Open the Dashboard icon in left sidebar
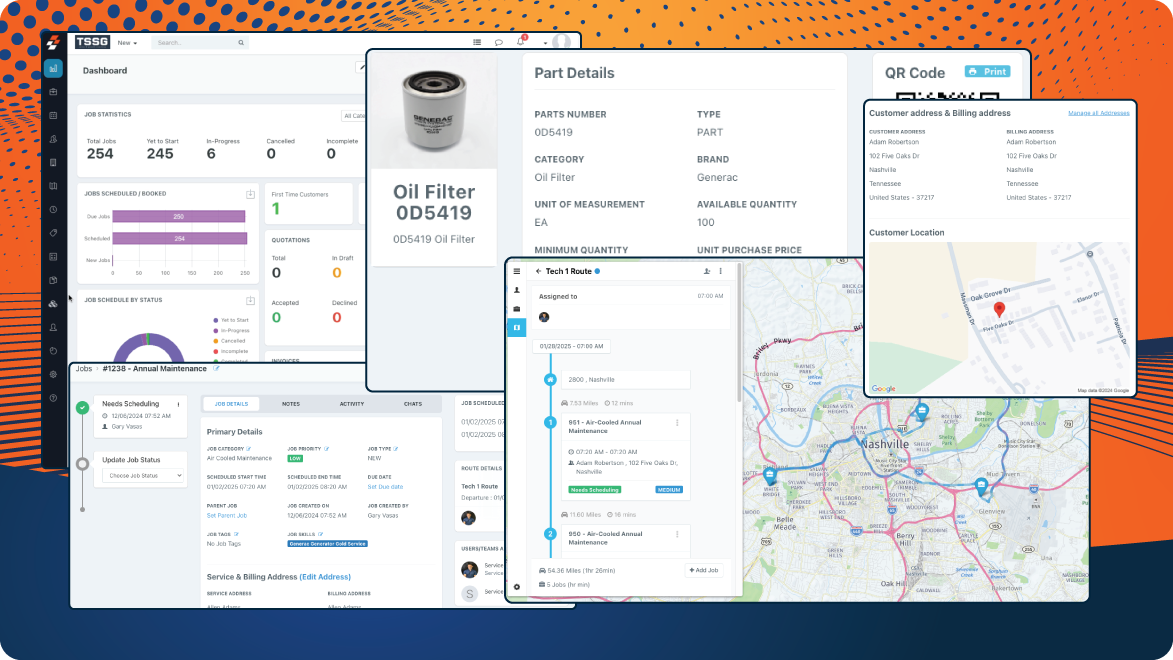This screenshot has width=1173, height=660. tap(53, 69)
